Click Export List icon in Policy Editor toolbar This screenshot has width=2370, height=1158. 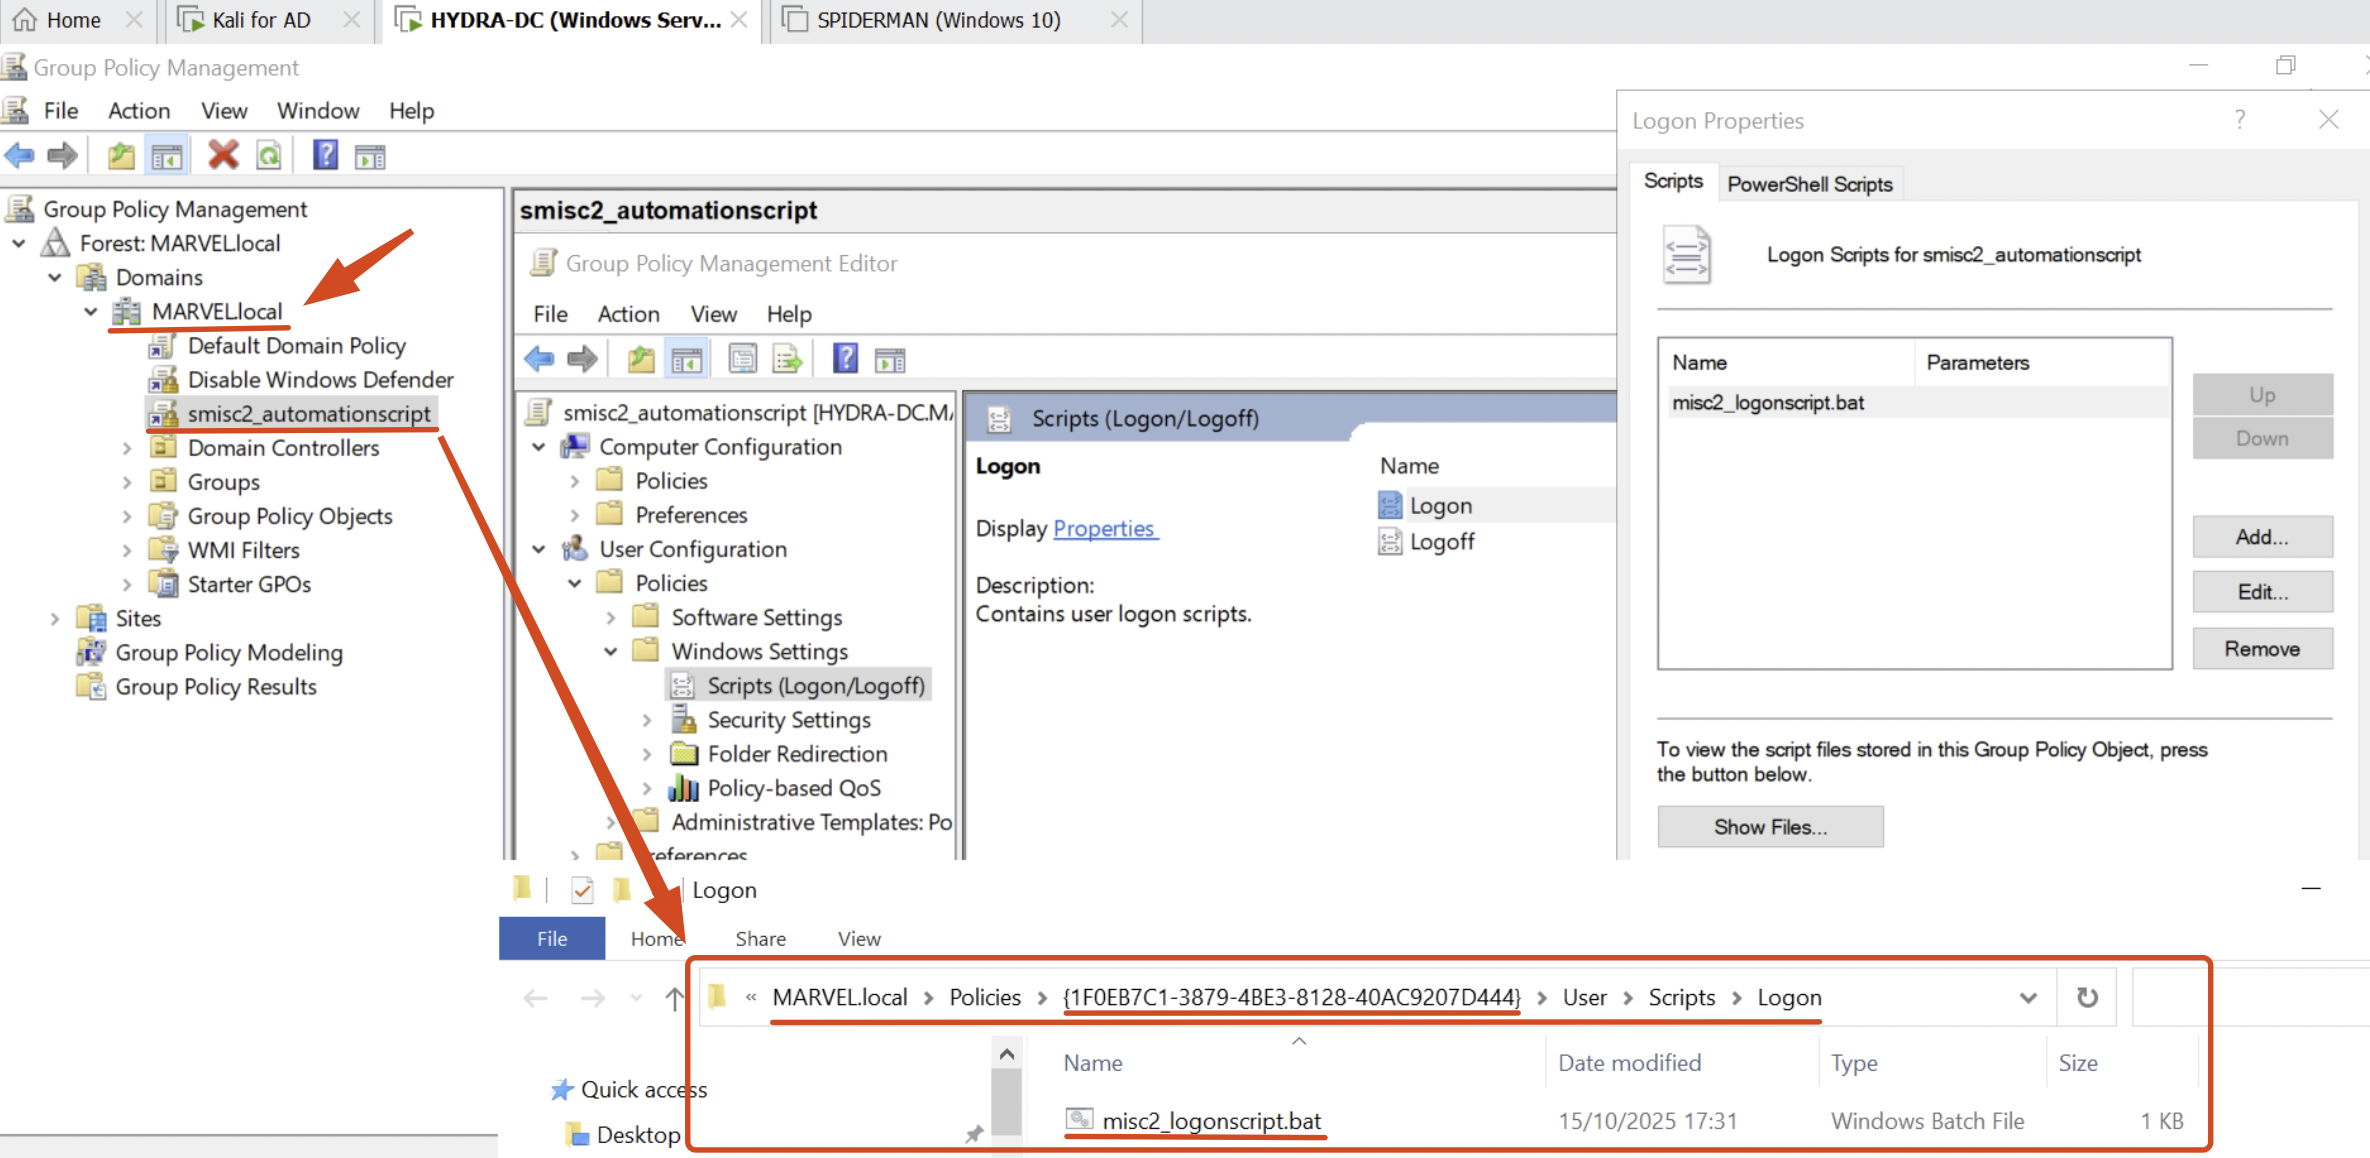787,359
